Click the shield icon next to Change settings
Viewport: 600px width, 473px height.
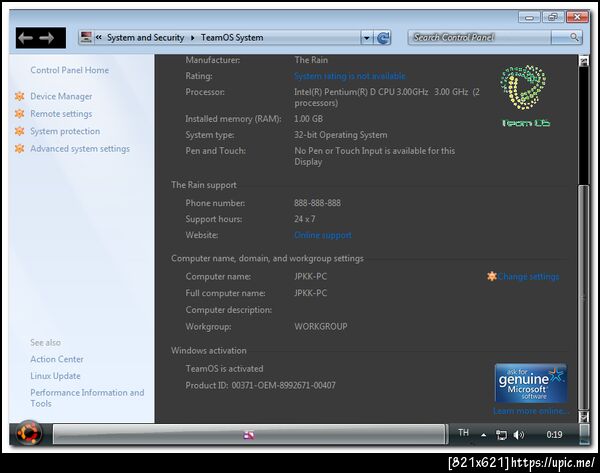[492, 276]
